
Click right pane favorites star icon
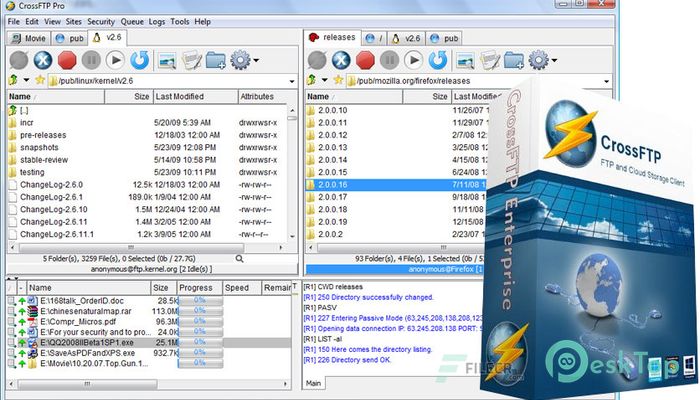[x=338, y=80]
